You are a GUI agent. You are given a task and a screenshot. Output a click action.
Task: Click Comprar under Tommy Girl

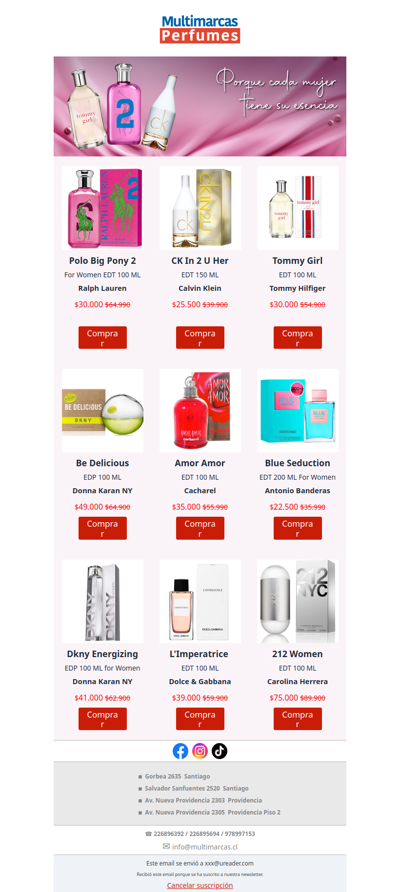pyautogui.click(x=298, y=337)
